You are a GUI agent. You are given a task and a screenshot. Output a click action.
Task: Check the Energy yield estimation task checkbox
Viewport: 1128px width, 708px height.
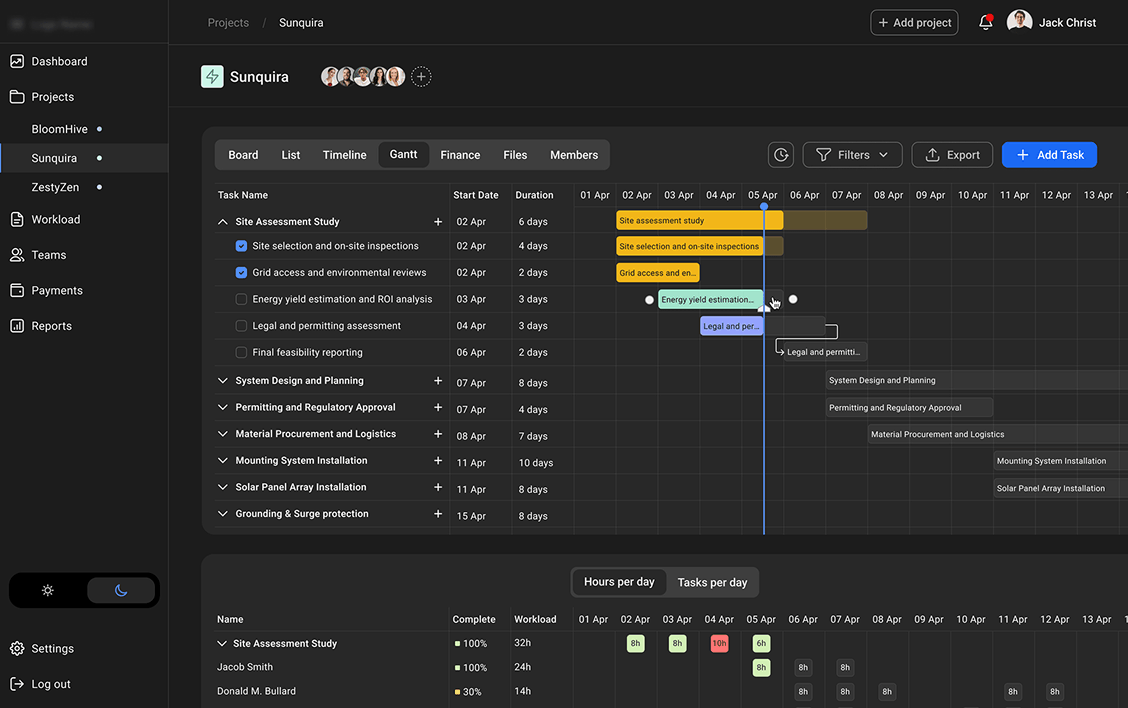coord(240,298)
